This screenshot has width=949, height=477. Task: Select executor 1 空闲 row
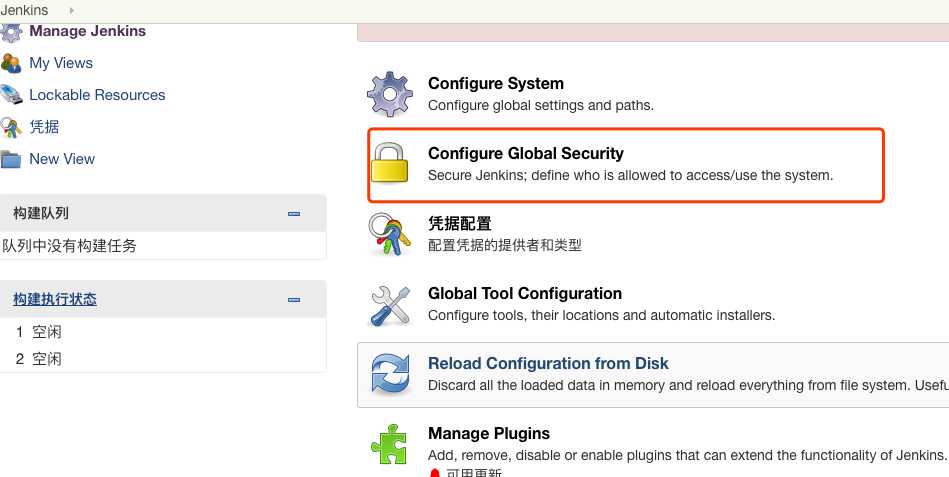pyautogui.click(x=163, y=332)
